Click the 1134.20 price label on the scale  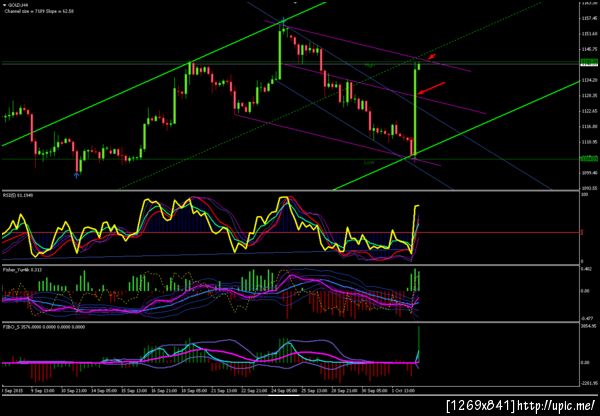pyautogui.click(x=589, y=80)
